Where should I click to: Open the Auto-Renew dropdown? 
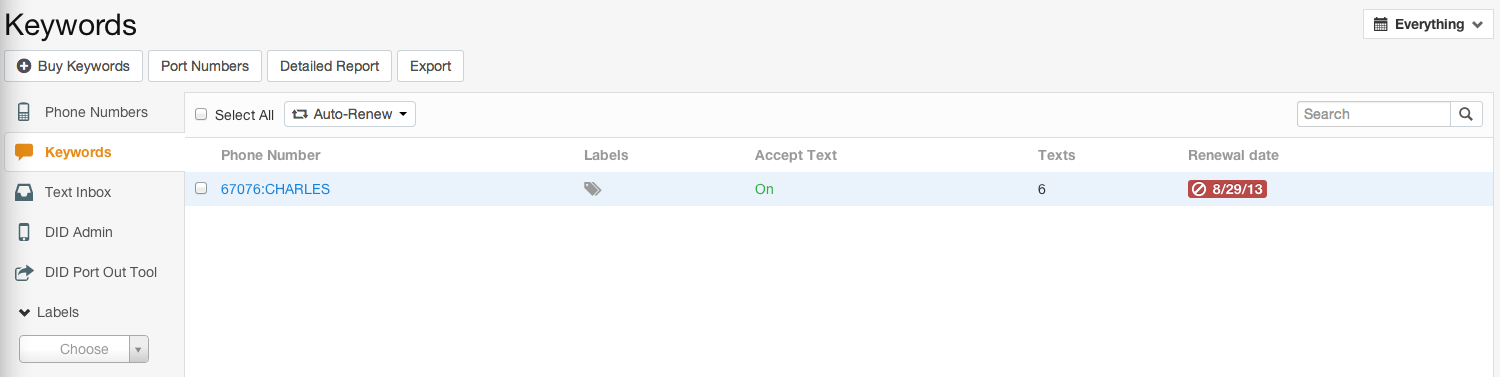point(350,114)
